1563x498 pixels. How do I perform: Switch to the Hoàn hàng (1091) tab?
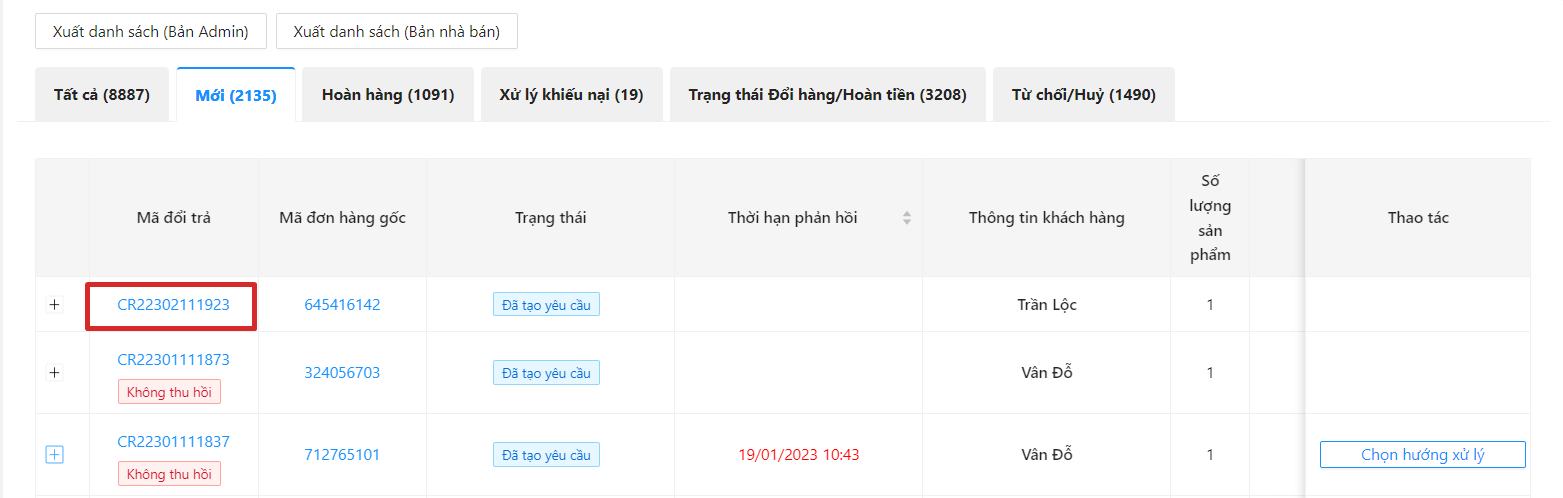388,95
